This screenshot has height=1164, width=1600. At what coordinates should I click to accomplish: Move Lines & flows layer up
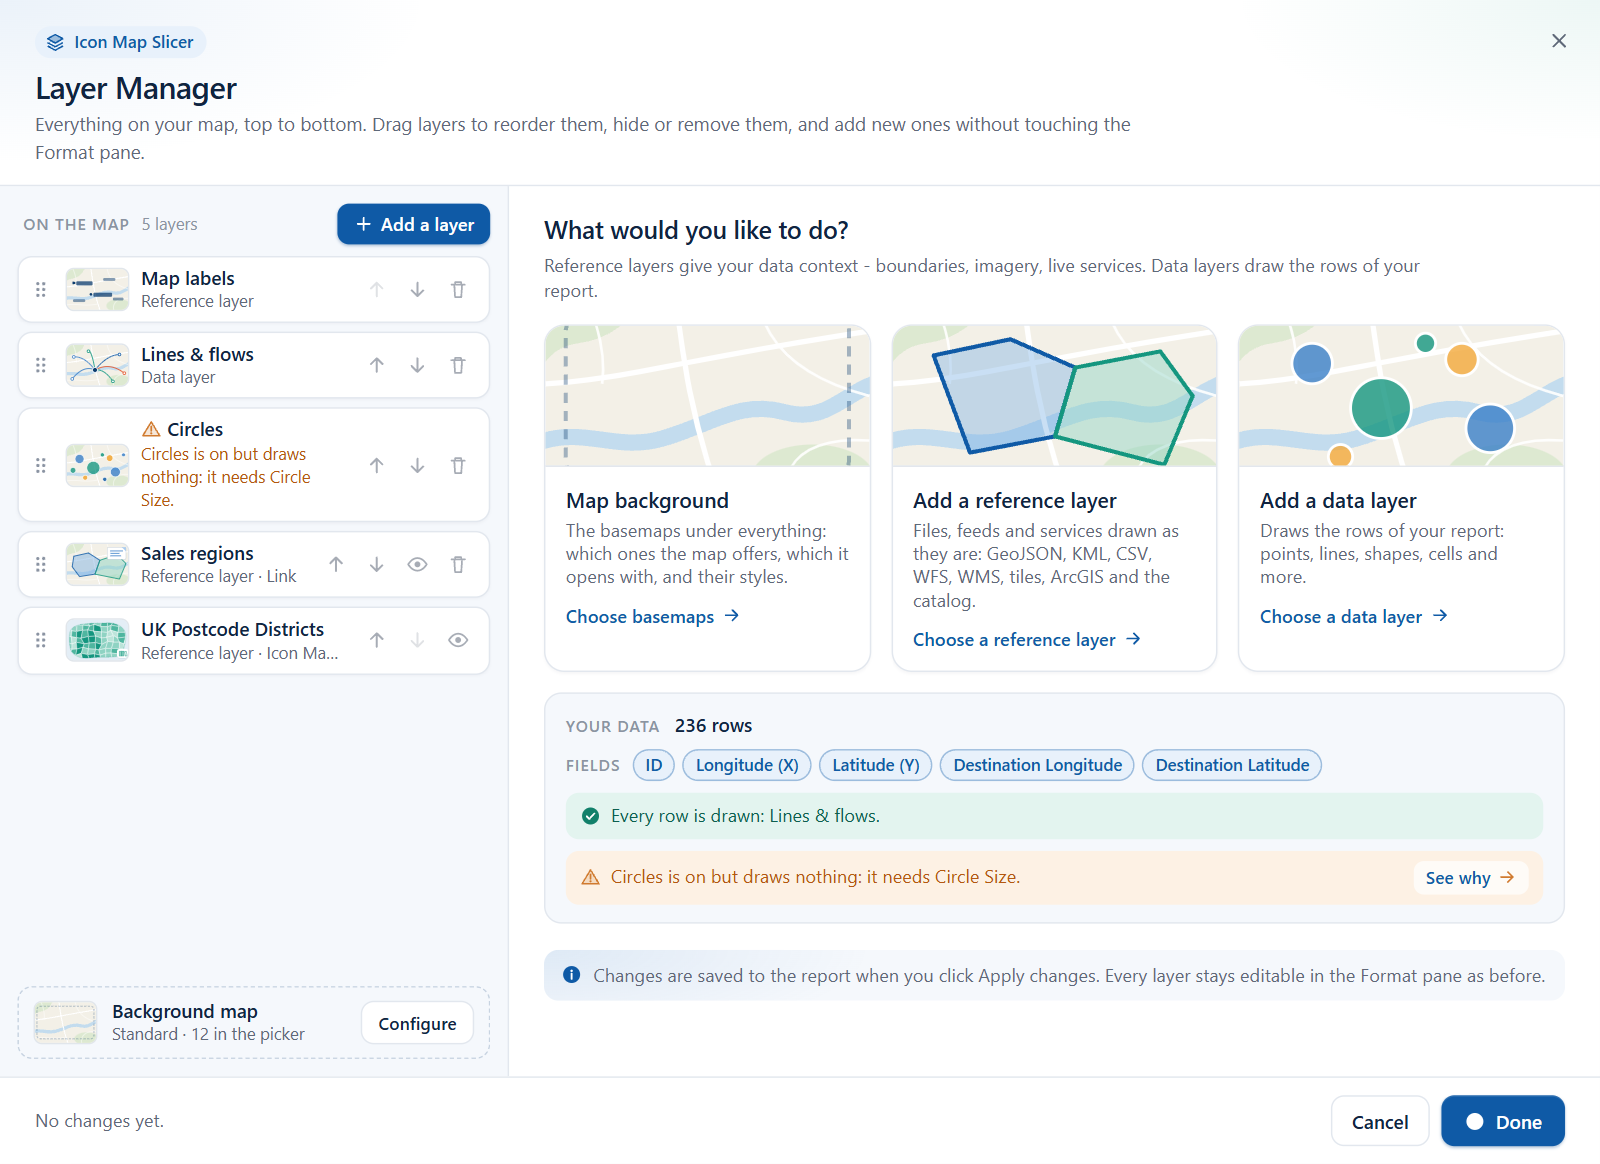click(377, 366)
